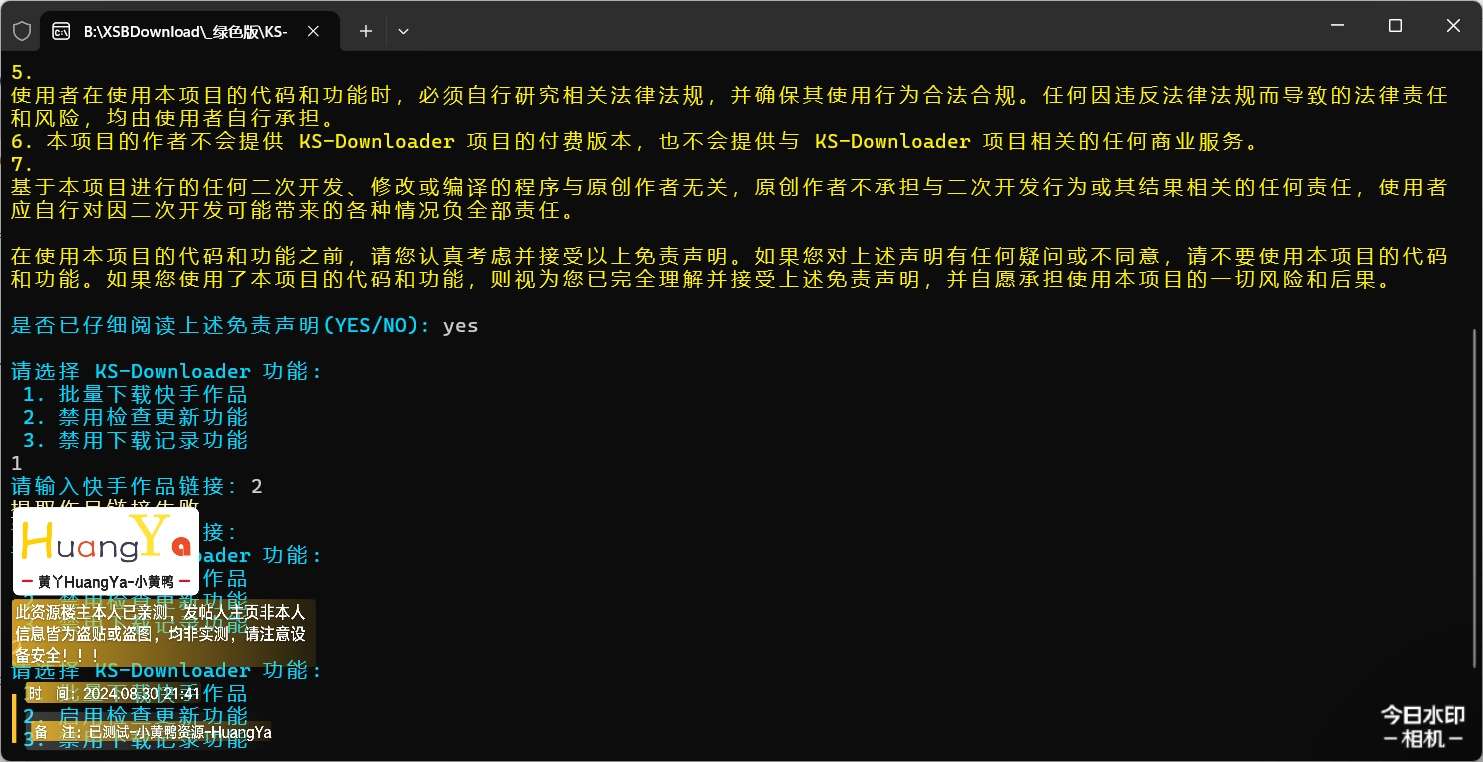Maximize the terminal window
Screen dimensions: 1483x762
pyautogui.click(x=1395, y=26)
